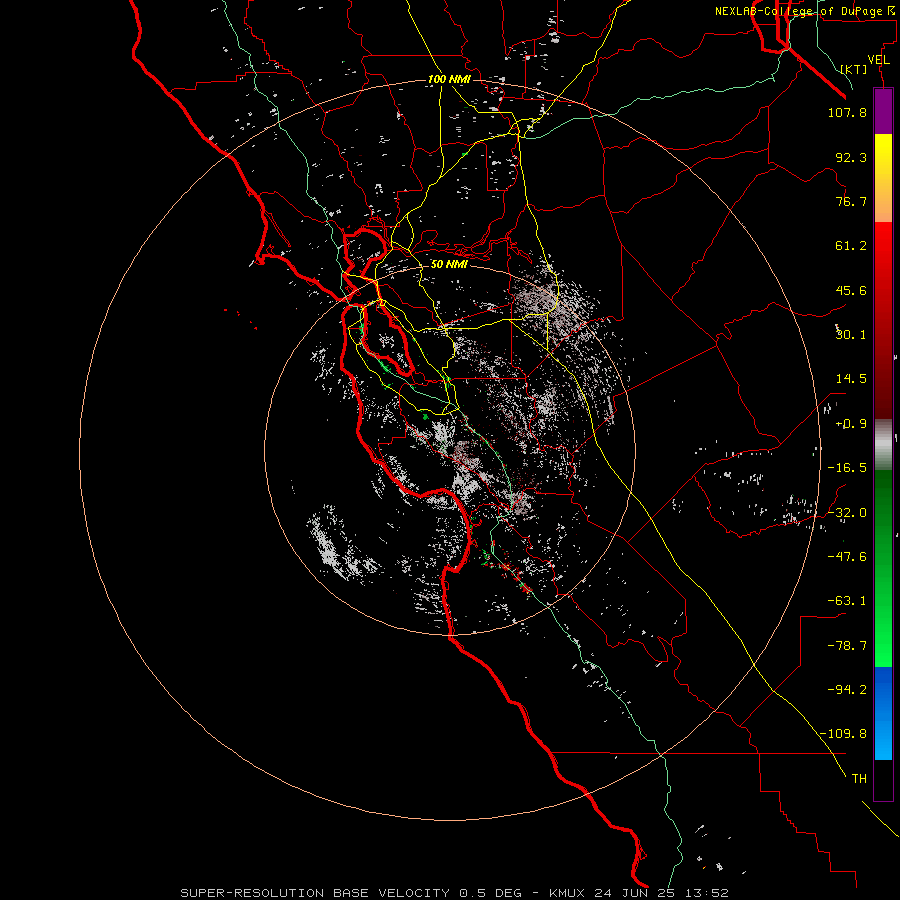Screen dimensions: 900x900
Task: Pick the purple segment of velocity color bar
Action: (883, 111)
